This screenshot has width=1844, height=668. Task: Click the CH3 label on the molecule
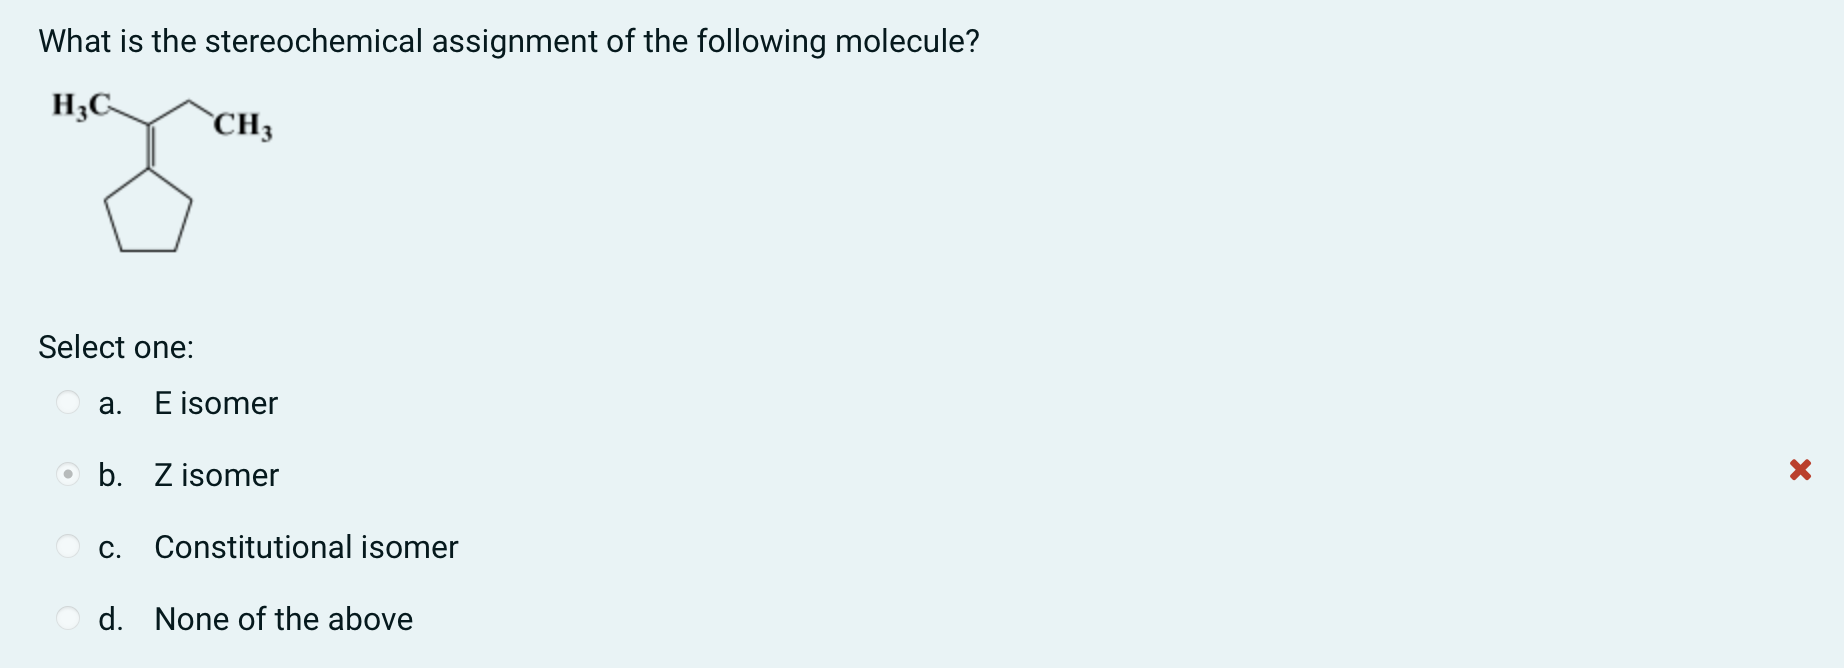243,124
